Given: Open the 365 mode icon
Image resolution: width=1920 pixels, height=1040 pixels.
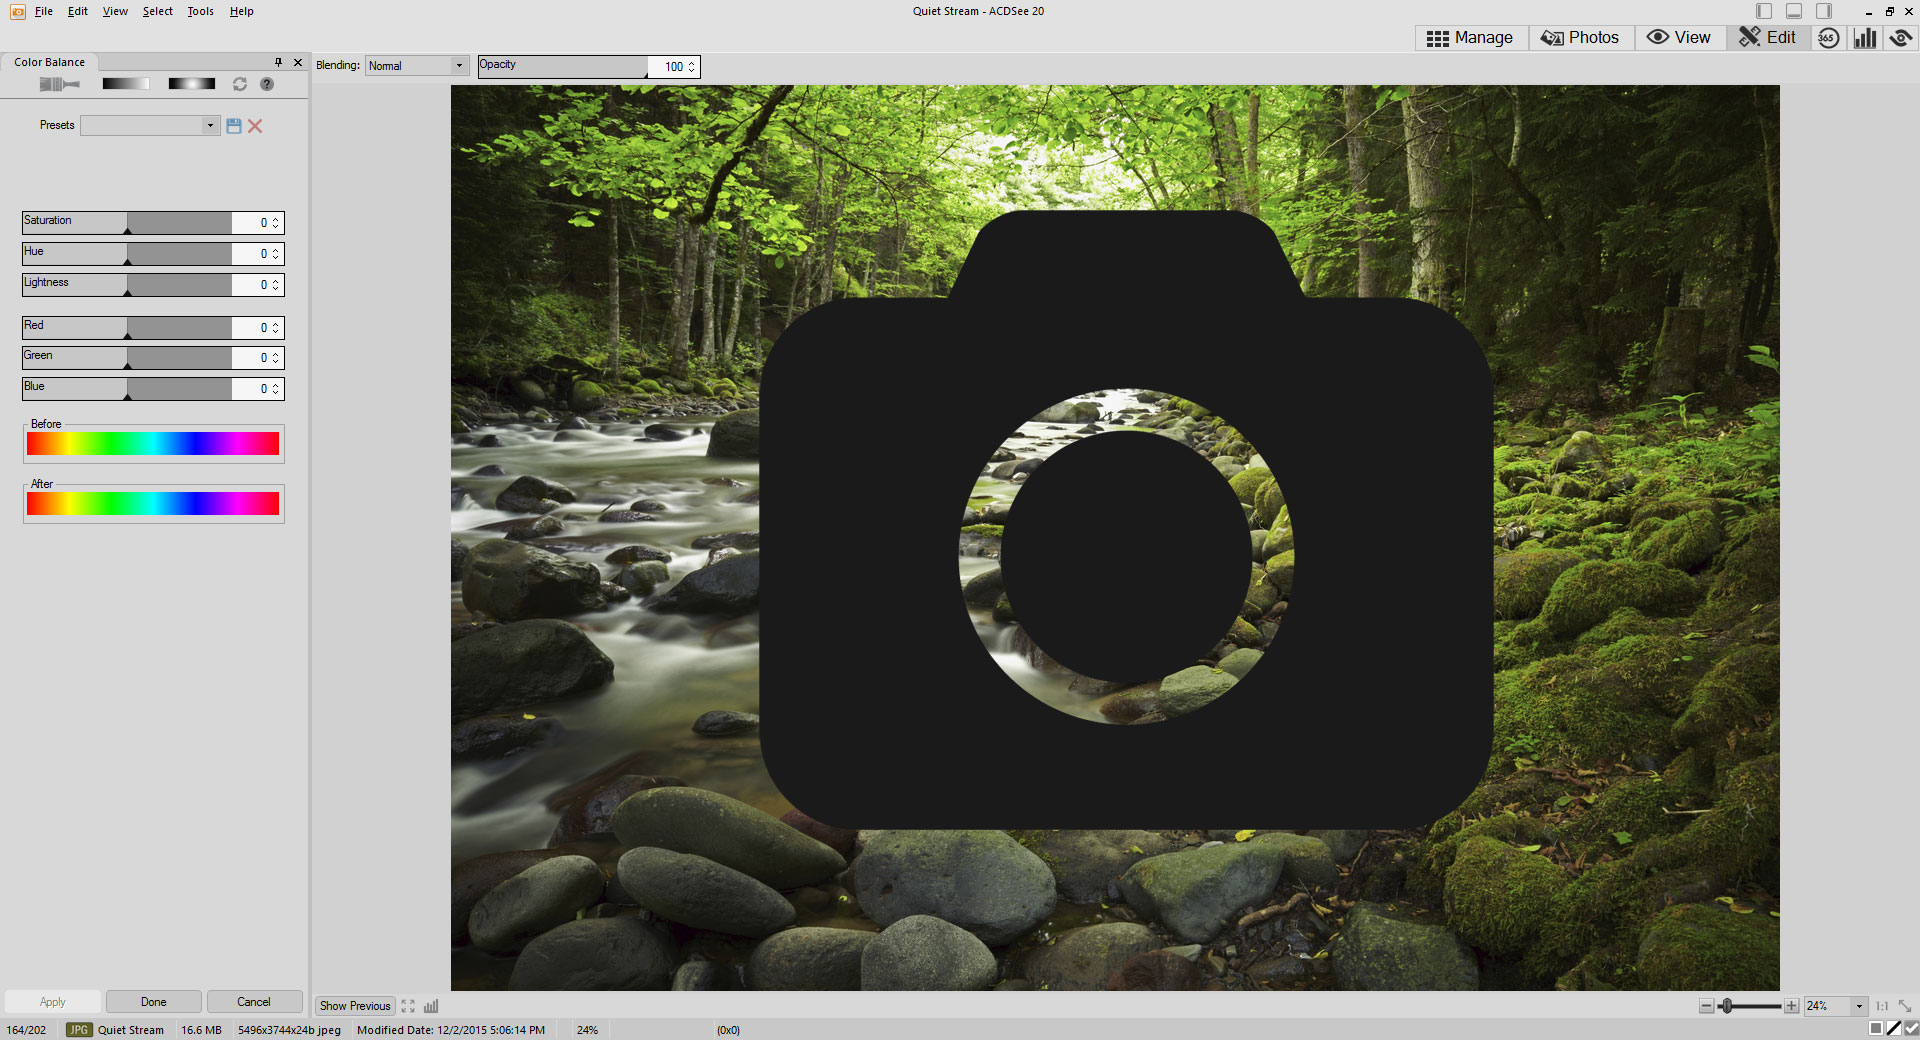Looking at the screenshot, I should 1828,38.
